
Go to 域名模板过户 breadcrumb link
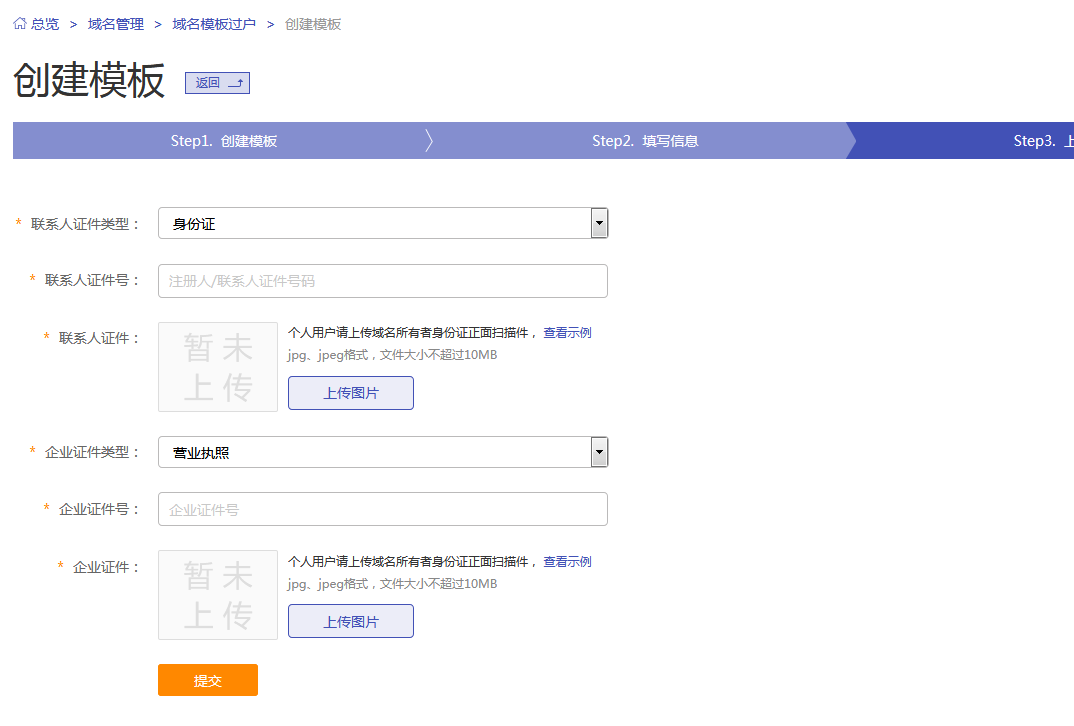[213, 24]
